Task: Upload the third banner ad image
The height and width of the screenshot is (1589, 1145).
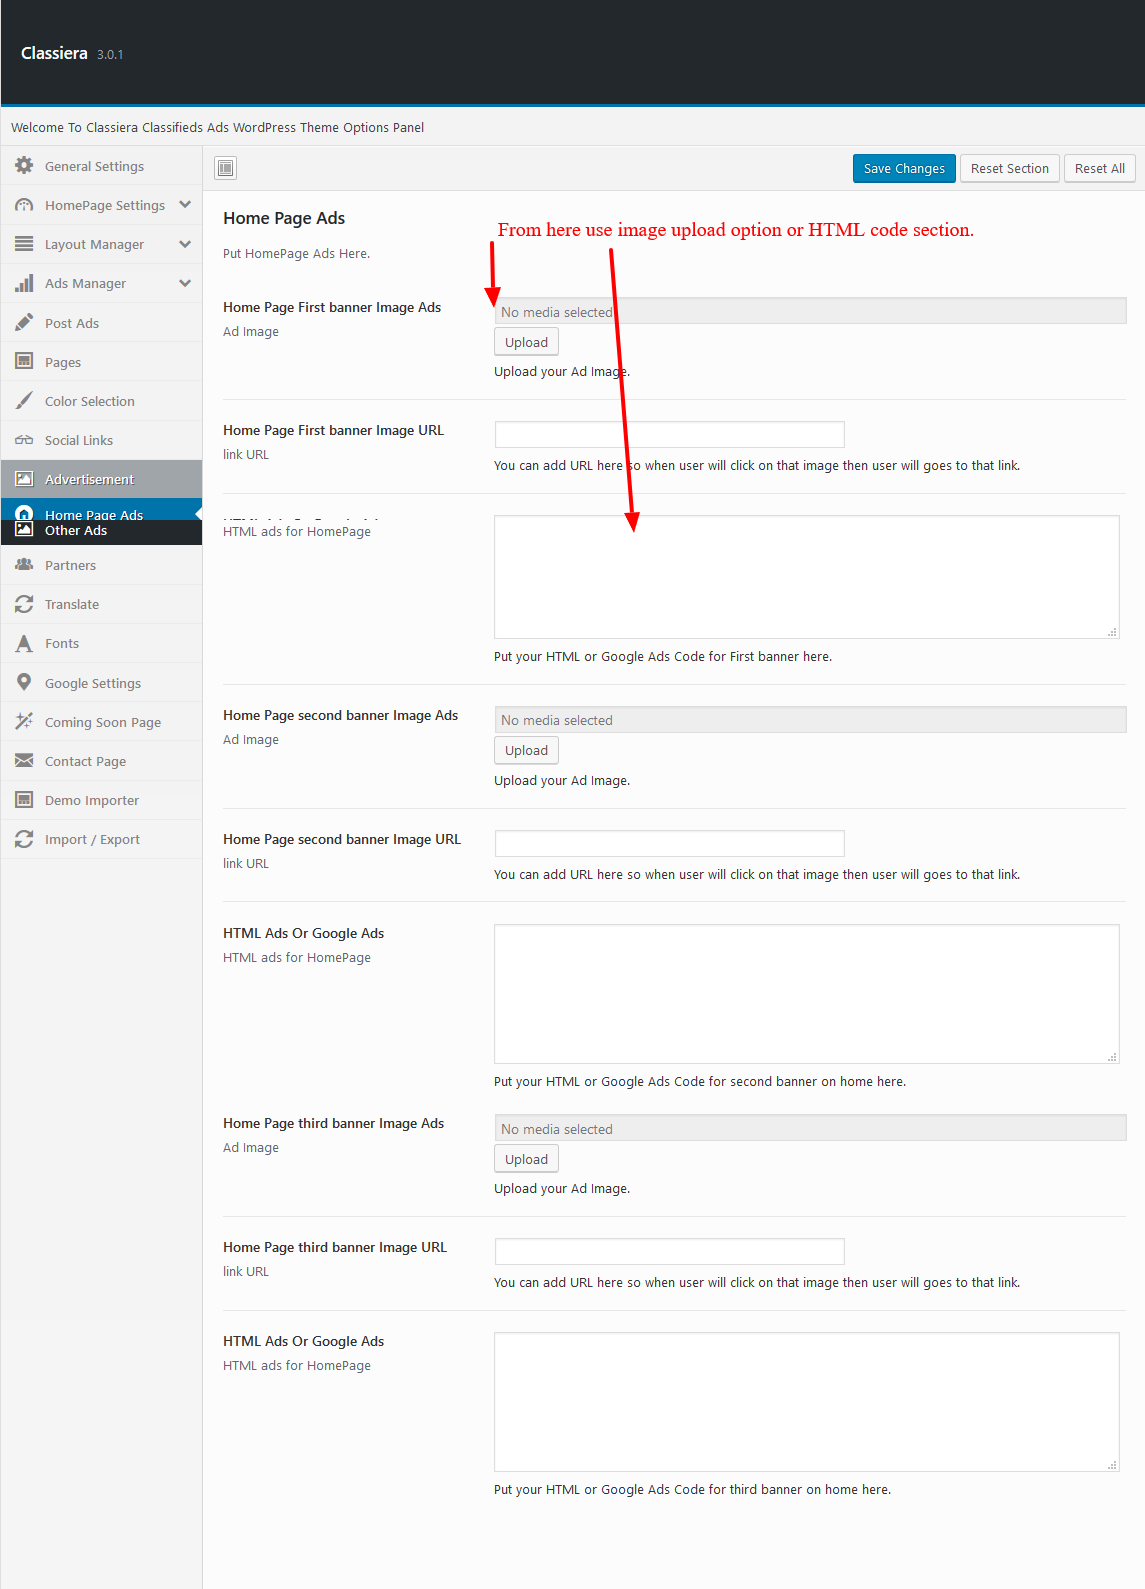Action: coord(526,1159)
